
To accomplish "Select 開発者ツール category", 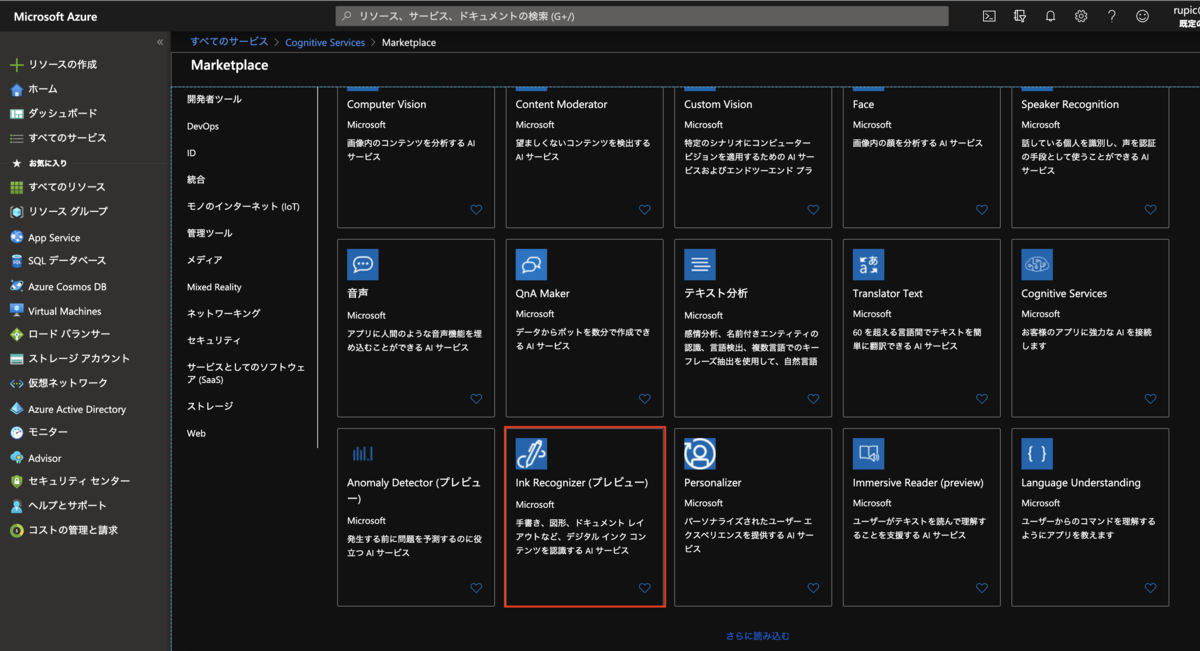I will 214,99.
